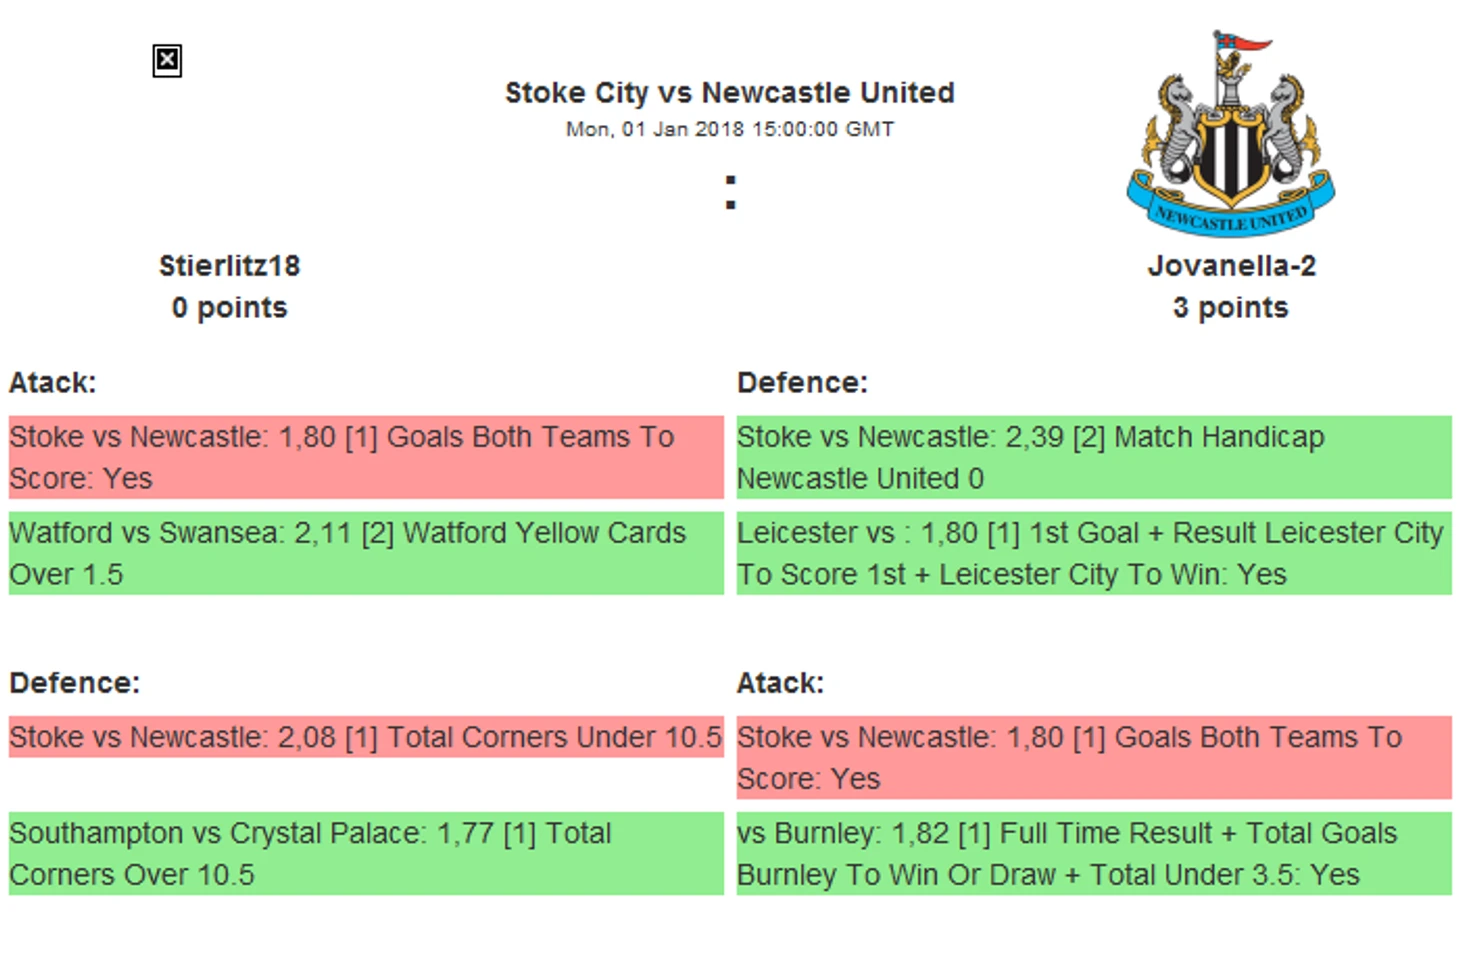Image resolution: width=1460 pixels, height=959 pixels.
Task: Click the 0 points label
Action: pyautogui.click(x=229, y=308)
